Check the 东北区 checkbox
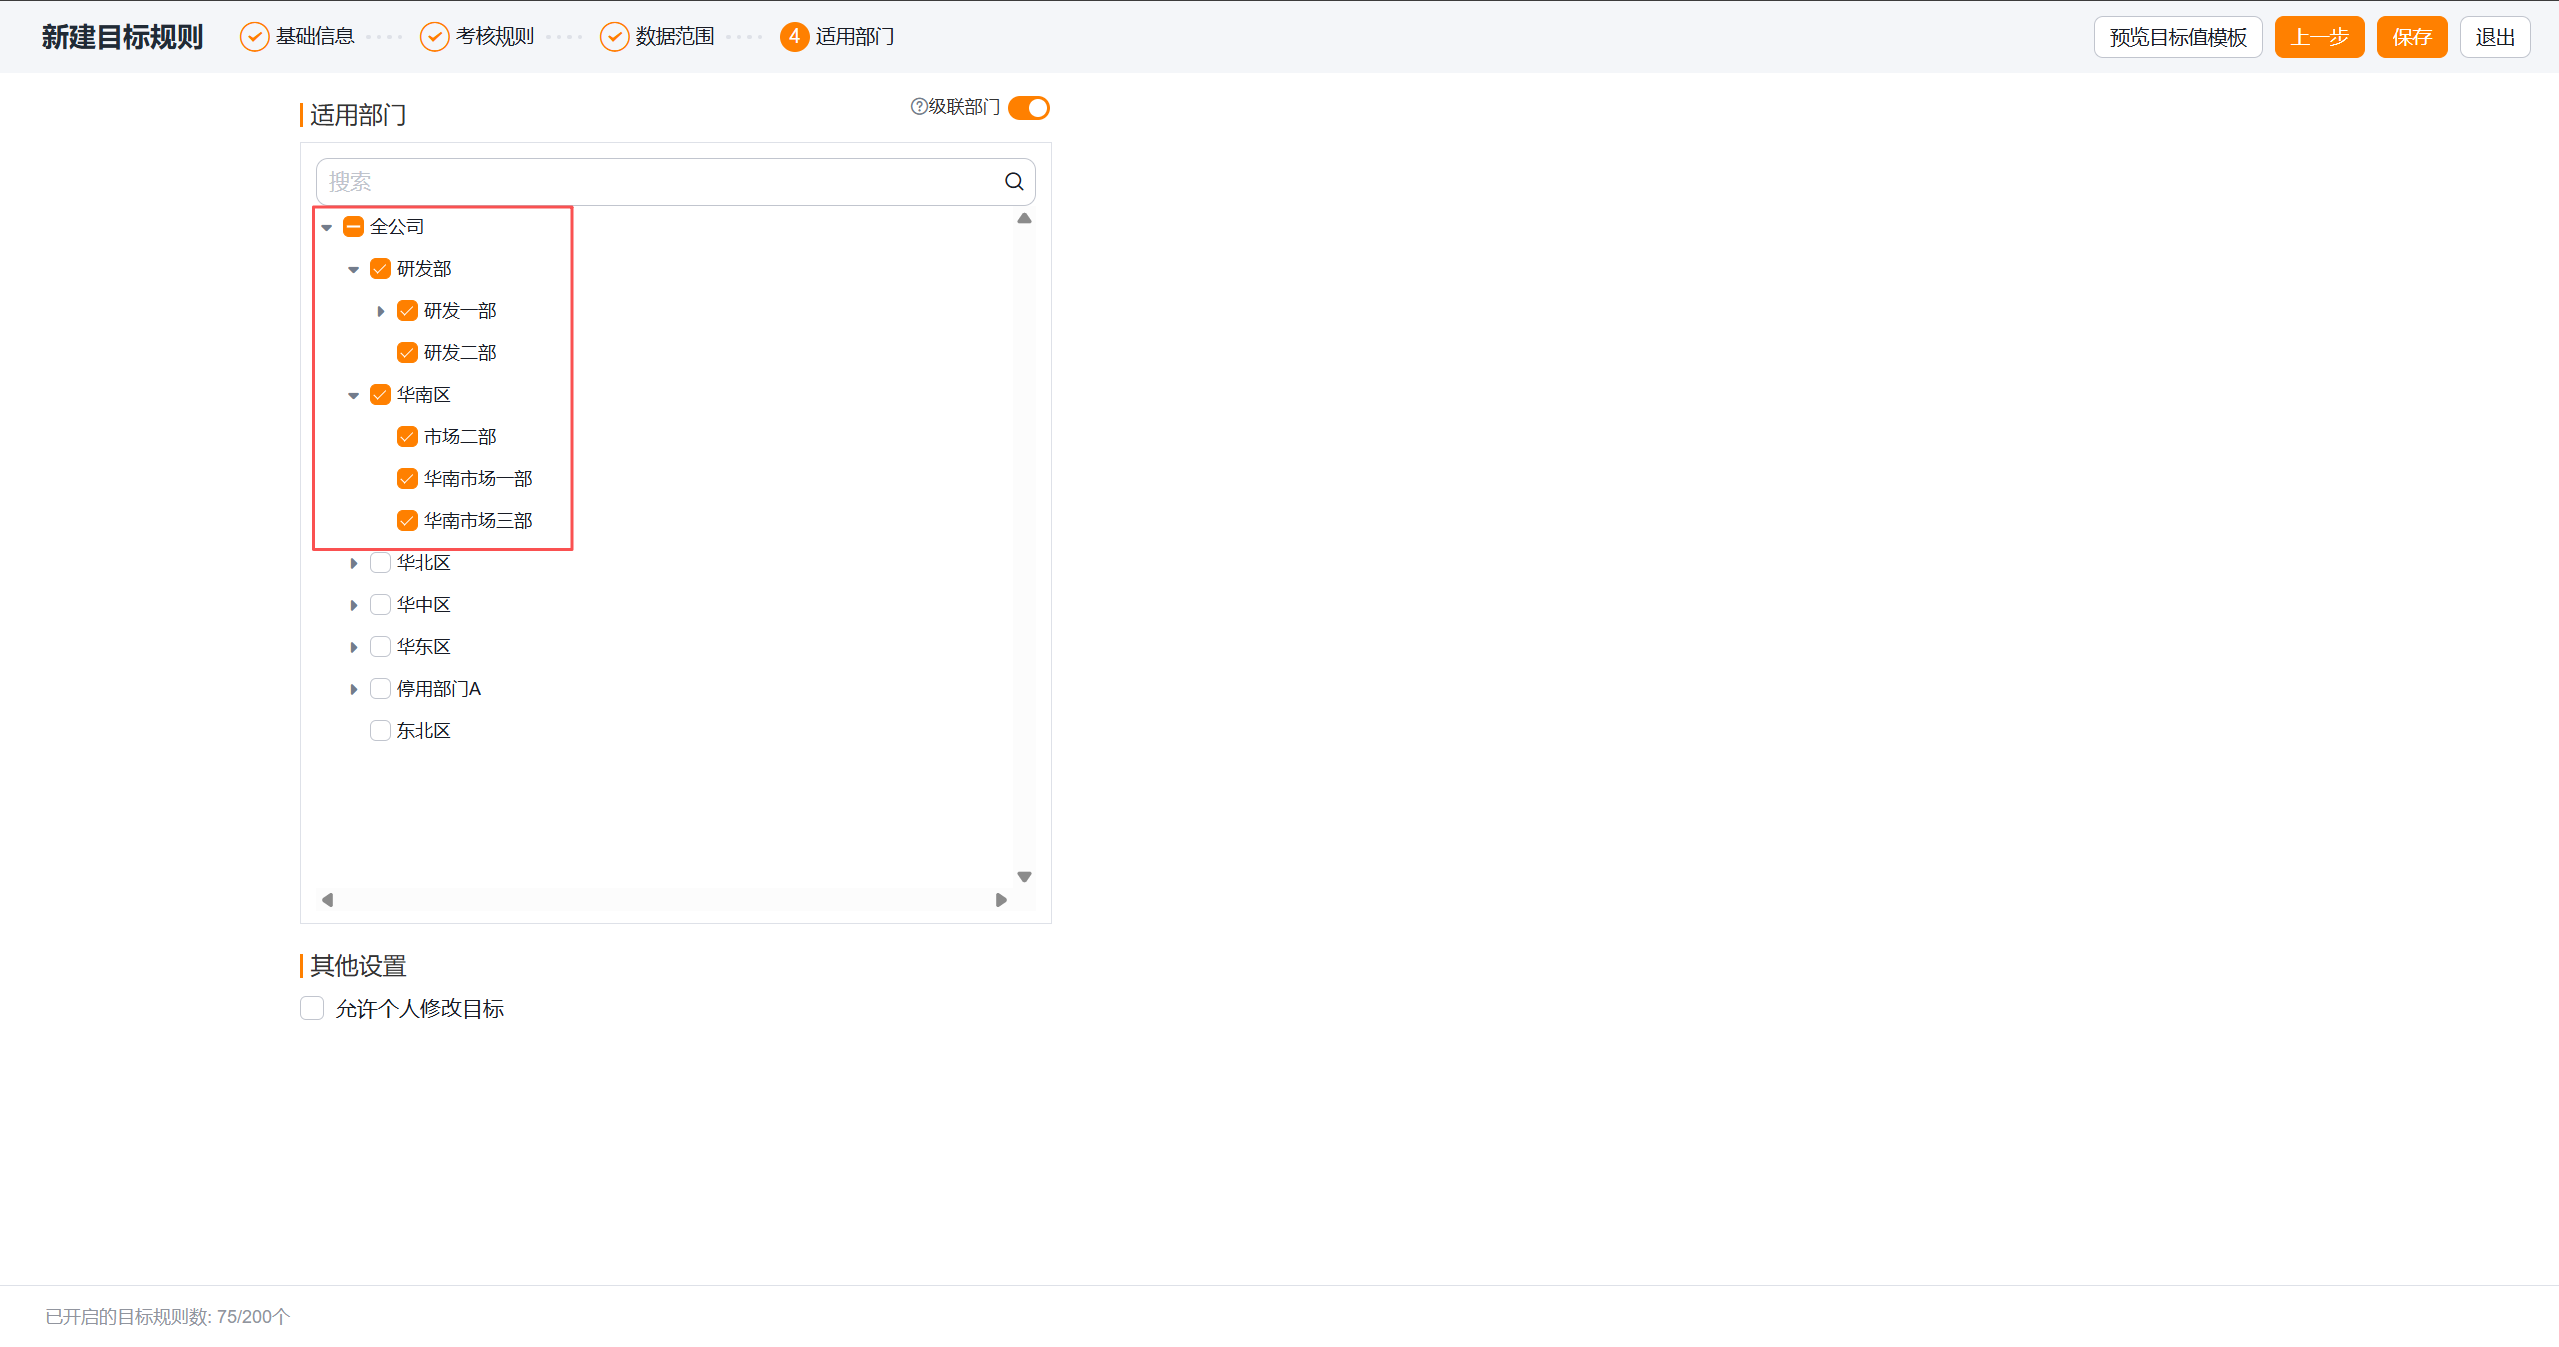Screen dimensions: 2559x1347 tap(380, 731)
